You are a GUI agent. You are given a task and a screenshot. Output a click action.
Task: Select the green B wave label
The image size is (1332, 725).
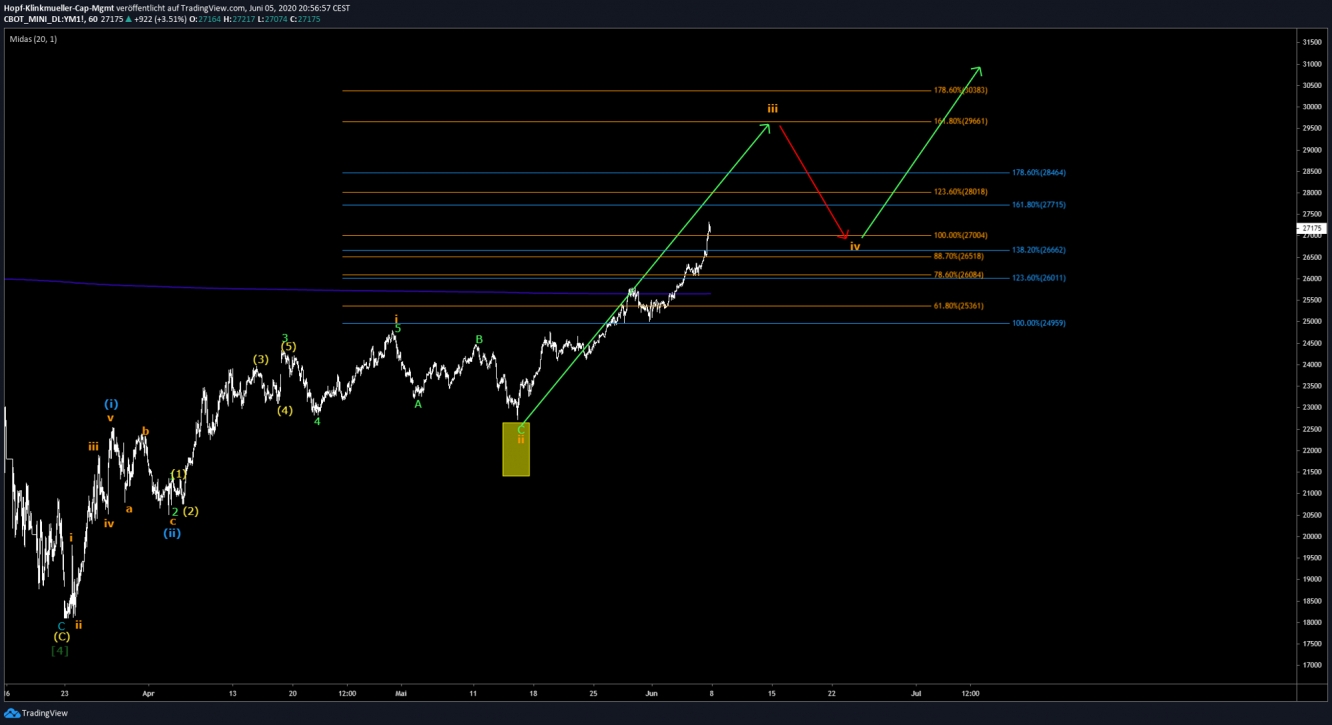click(x=479, y=340)
